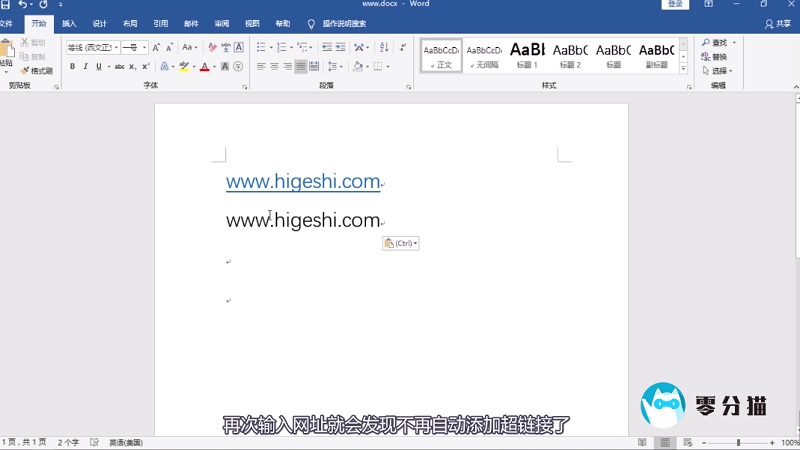The width and height of the screenshot is (800, 450).
Task: Select the 标题 1 heading style thumbnail
Action: click(x=527, y=54)
